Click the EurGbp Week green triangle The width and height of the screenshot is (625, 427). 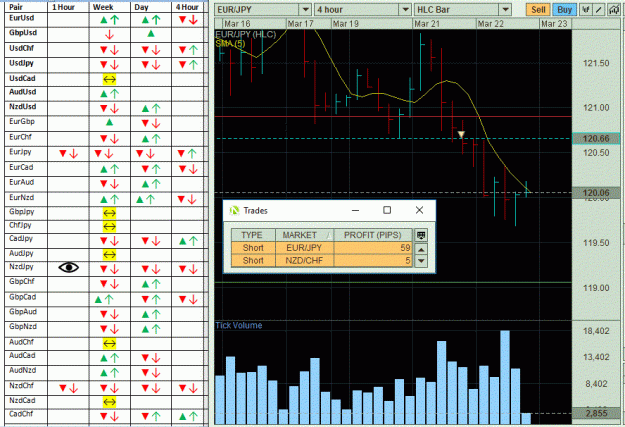click(109, 122)
